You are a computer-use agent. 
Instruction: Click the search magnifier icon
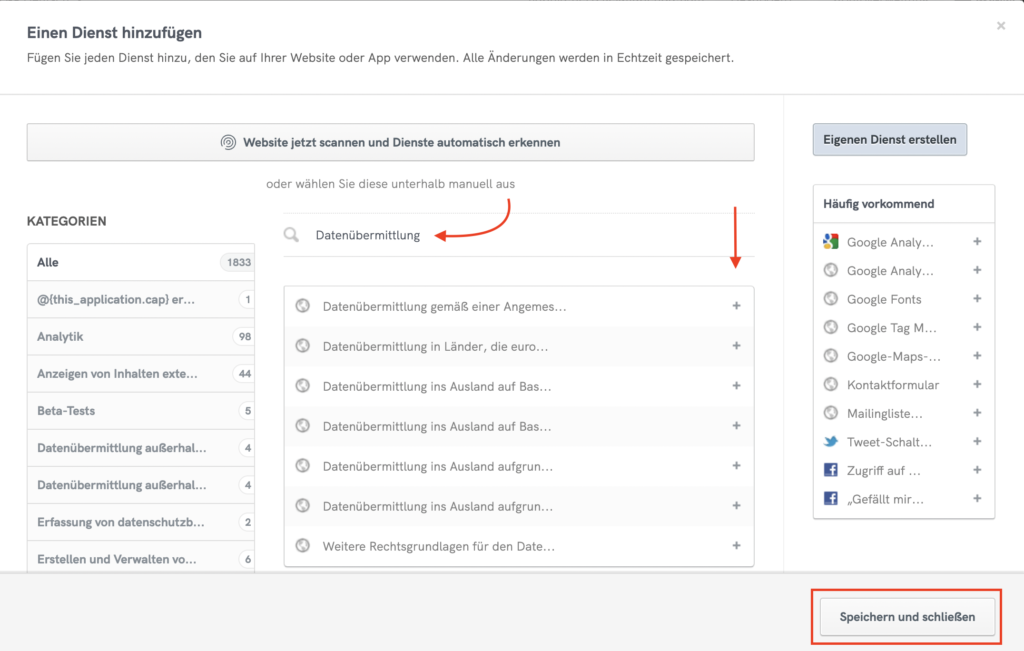coord(291,236)
